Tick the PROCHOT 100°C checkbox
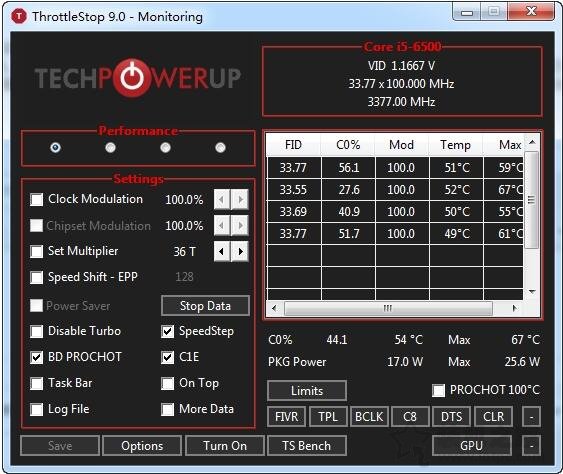The image size is (563, 474). click(x=438, y=391)
